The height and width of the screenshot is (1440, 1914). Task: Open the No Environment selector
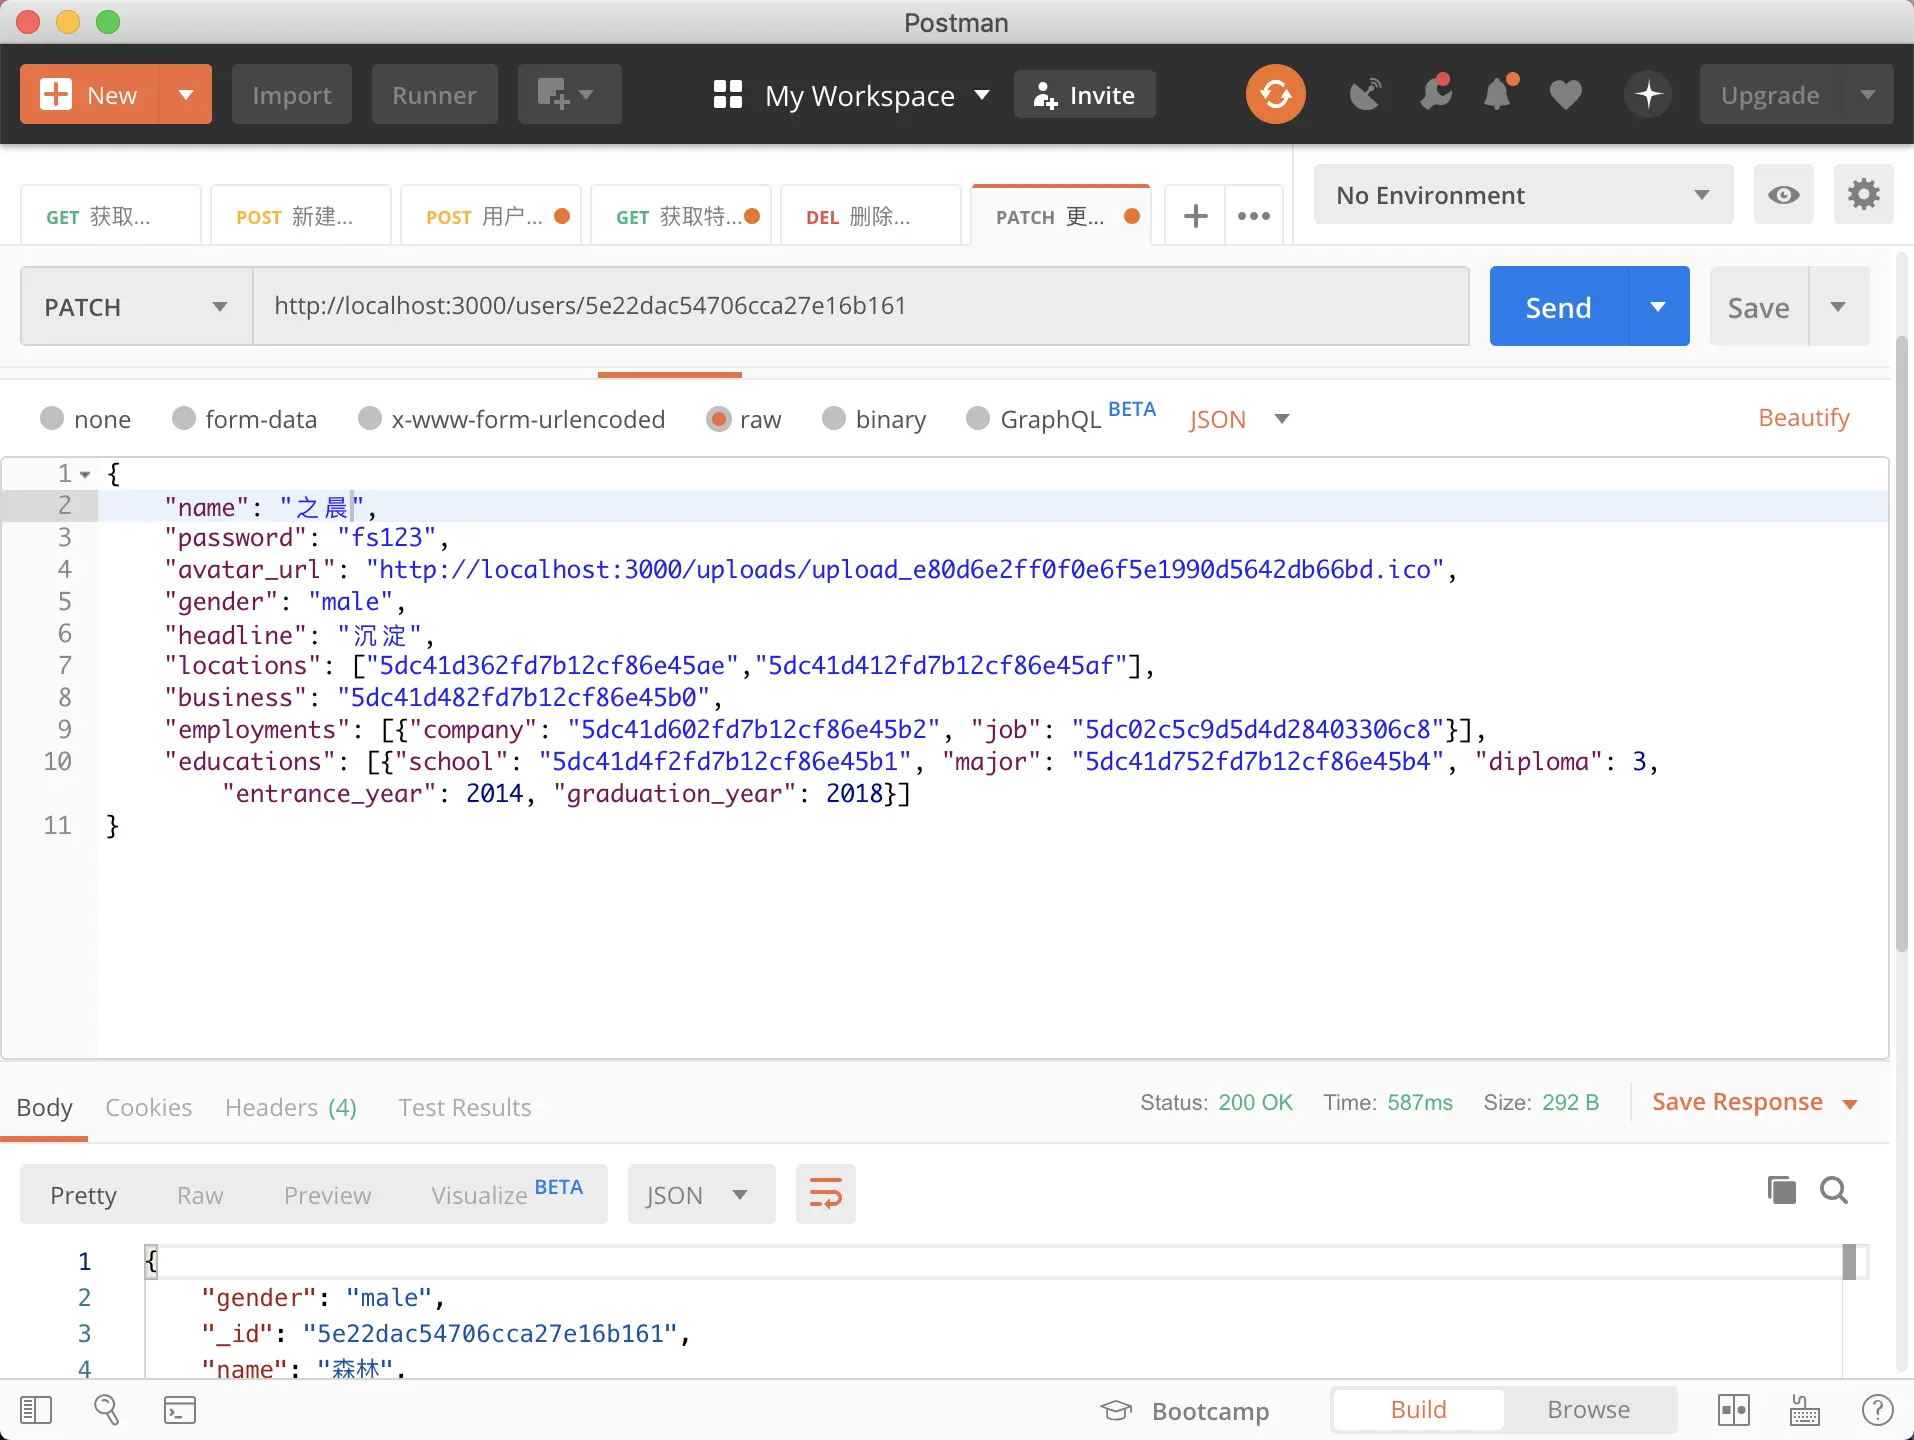pyautogui.click(x=1523, y=195)
